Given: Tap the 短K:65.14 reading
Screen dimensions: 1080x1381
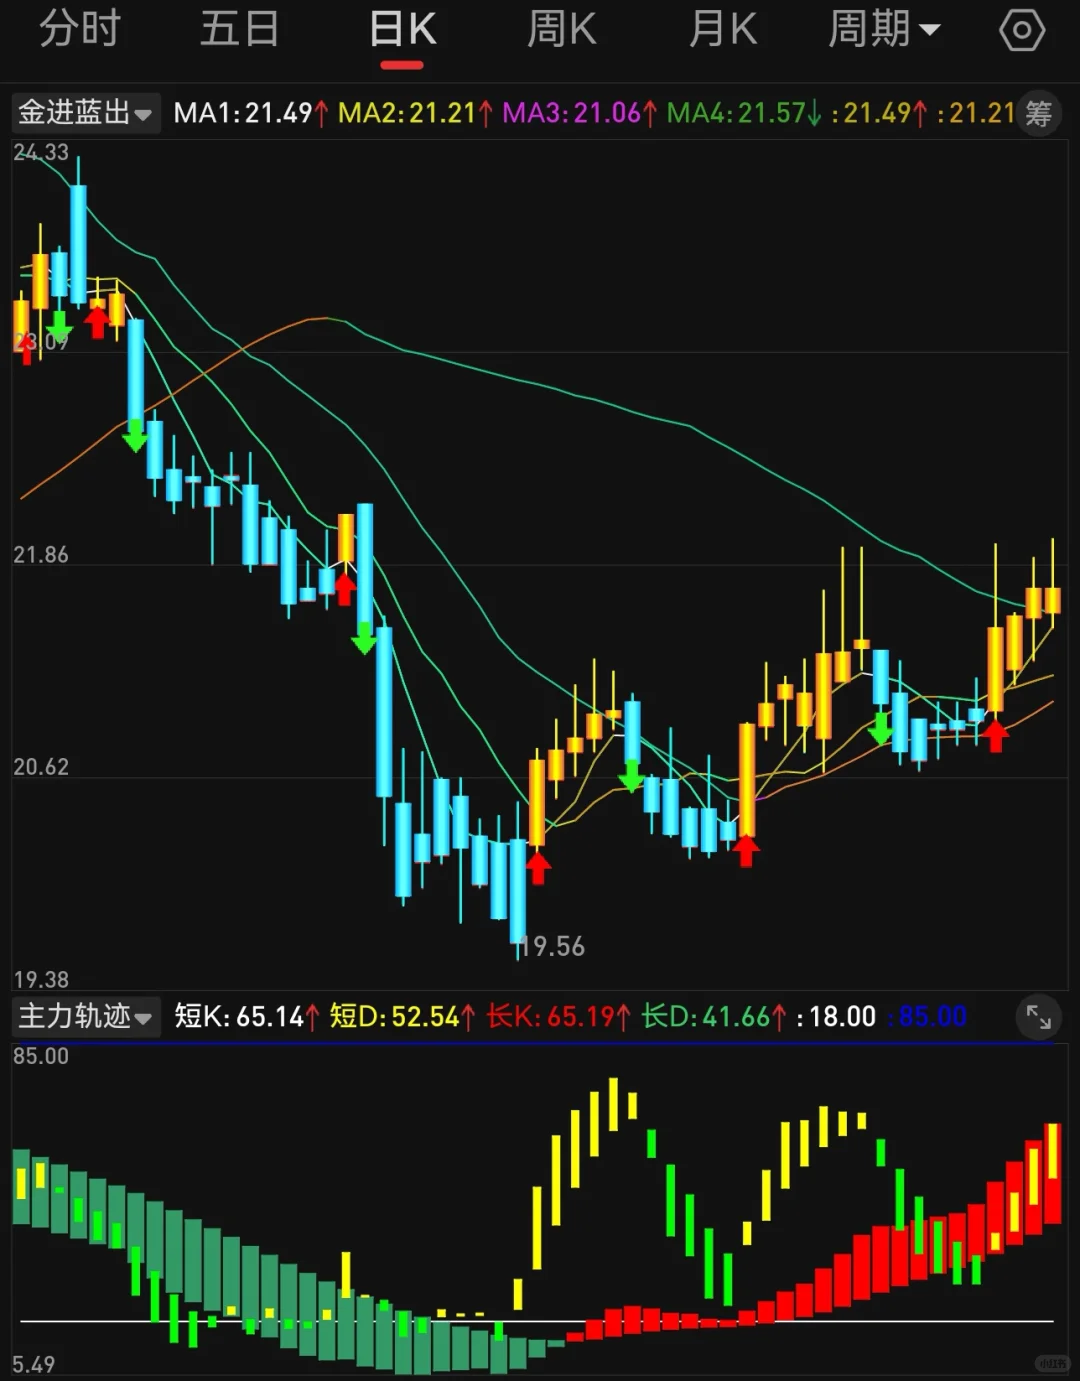Looking at the screenshot, I should click(246, 1017).
